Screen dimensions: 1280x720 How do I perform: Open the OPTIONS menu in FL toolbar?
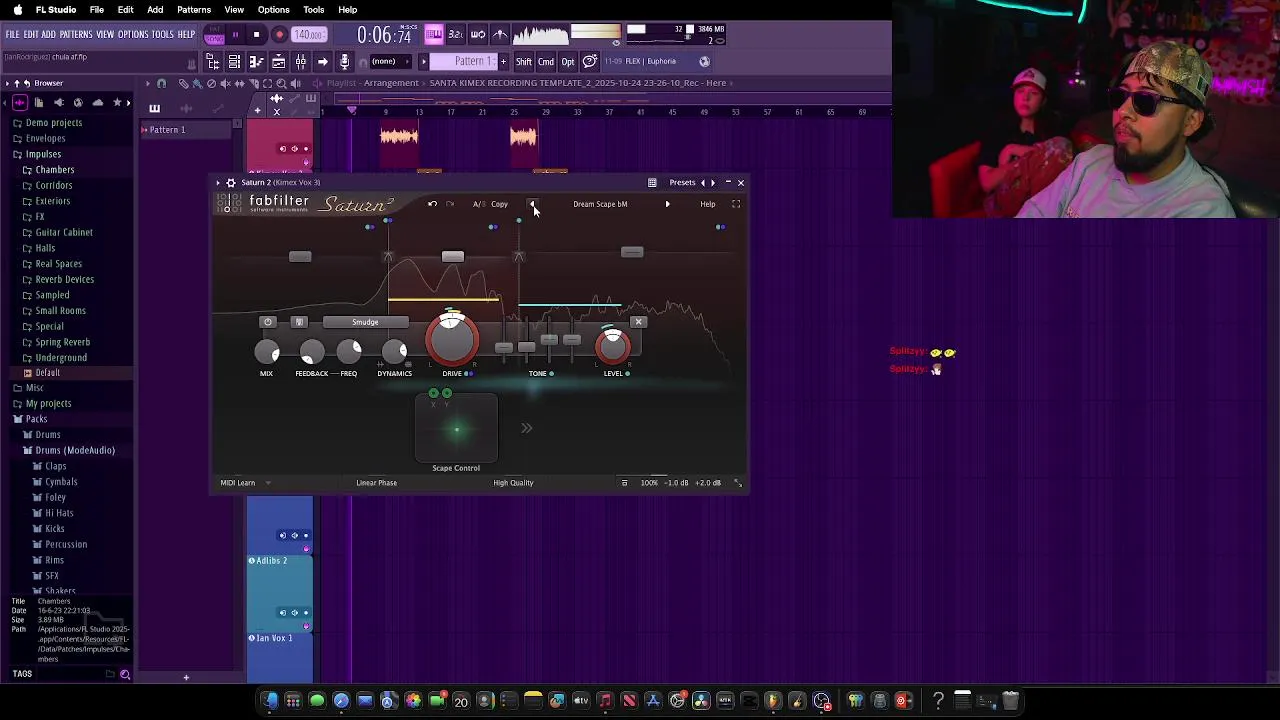133,35
